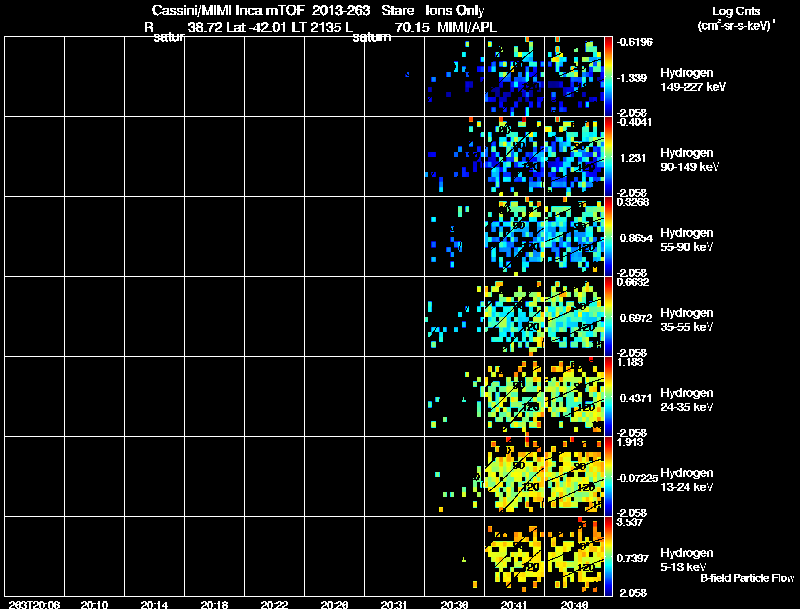
Task: Click the -0.4041 color scale value
Action: [x=634, y=122]
